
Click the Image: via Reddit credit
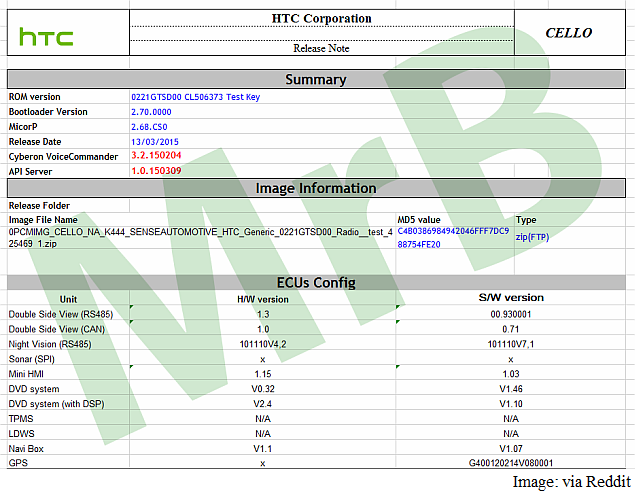point(572,482)
